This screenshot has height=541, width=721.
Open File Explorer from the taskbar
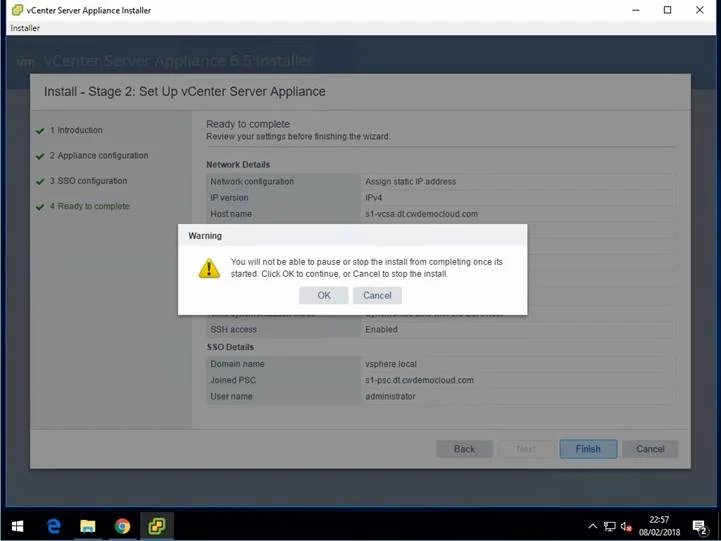pyautogui.click(x=88, y=526)
